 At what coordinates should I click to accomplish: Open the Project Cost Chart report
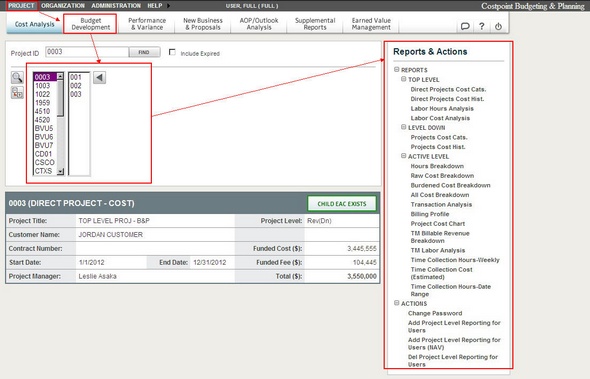(x=438, y=224)
